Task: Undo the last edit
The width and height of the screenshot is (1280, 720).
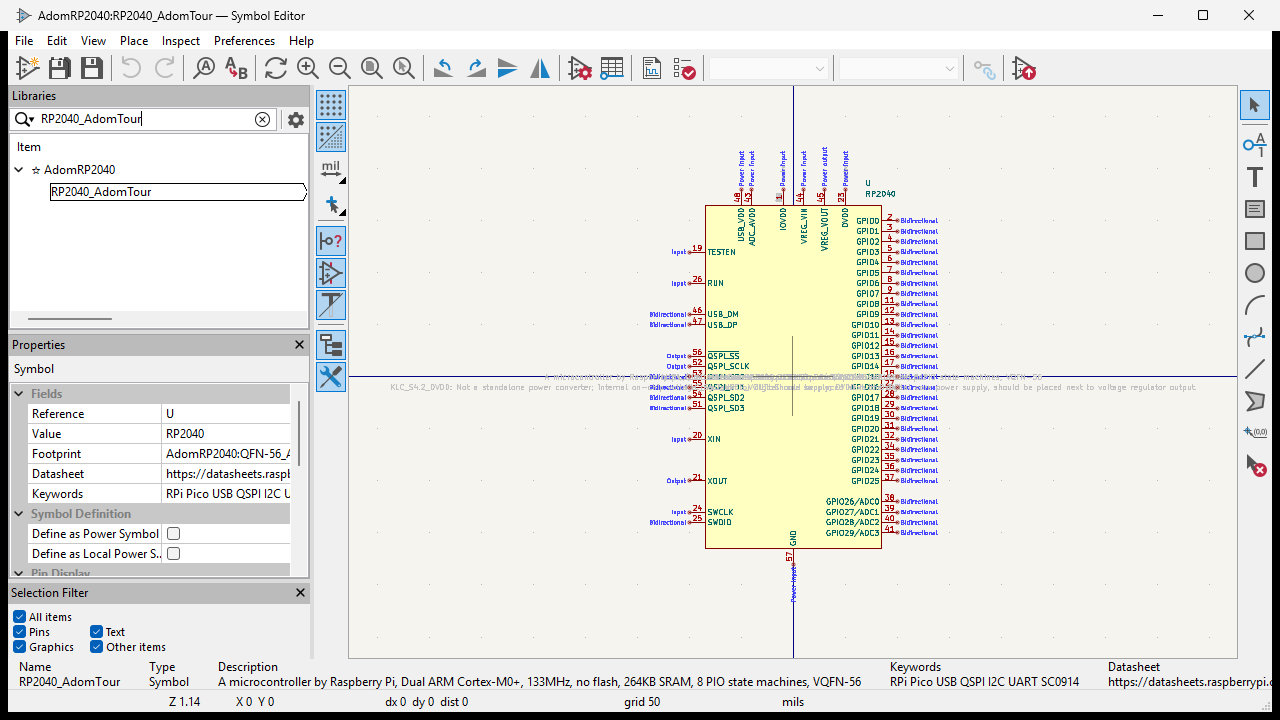Action: point(131,68)
